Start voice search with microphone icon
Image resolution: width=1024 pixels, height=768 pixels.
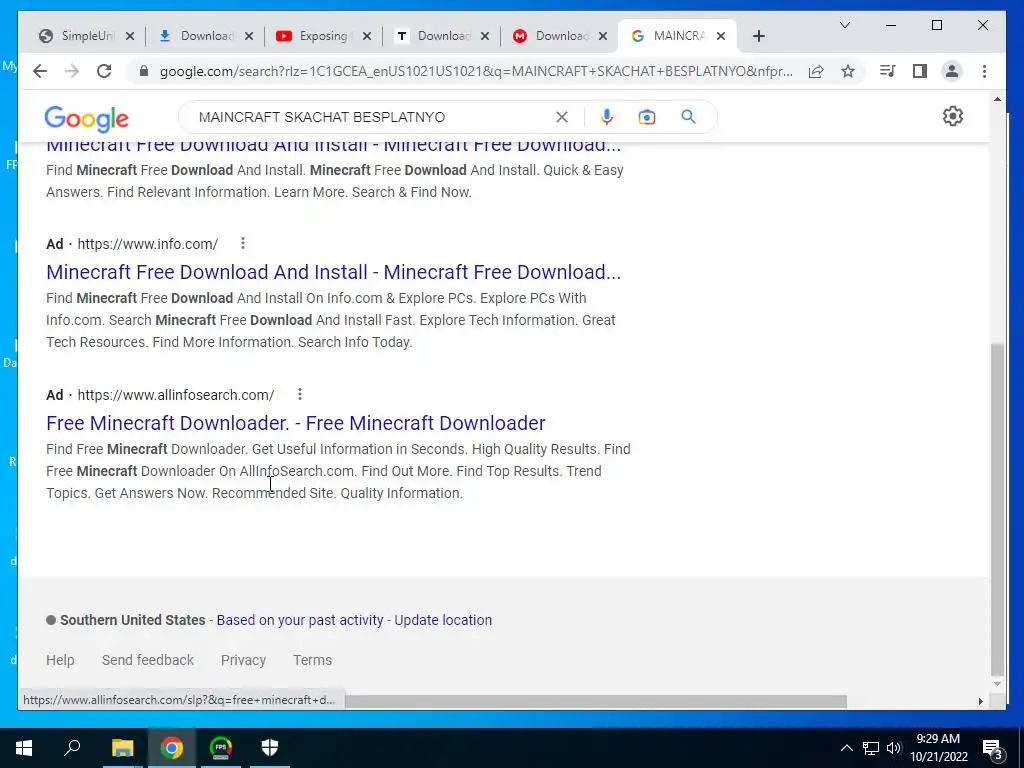click(x=607, y=117)
